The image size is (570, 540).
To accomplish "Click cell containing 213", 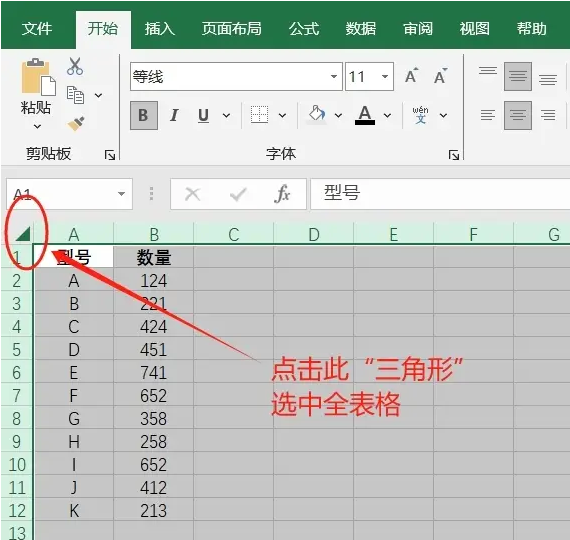I will tap(154, 511).
